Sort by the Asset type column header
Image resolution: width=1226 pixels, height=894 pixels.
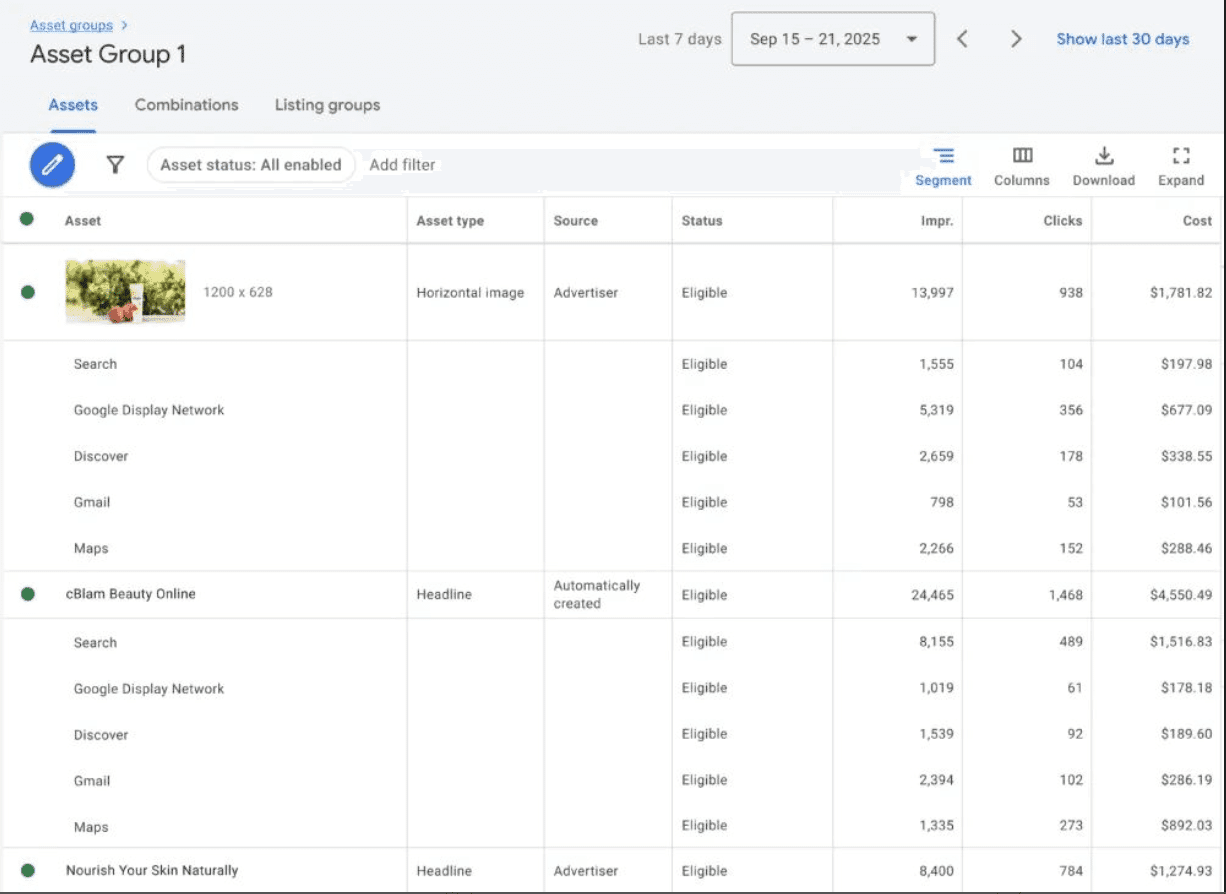tap(450, 221)
